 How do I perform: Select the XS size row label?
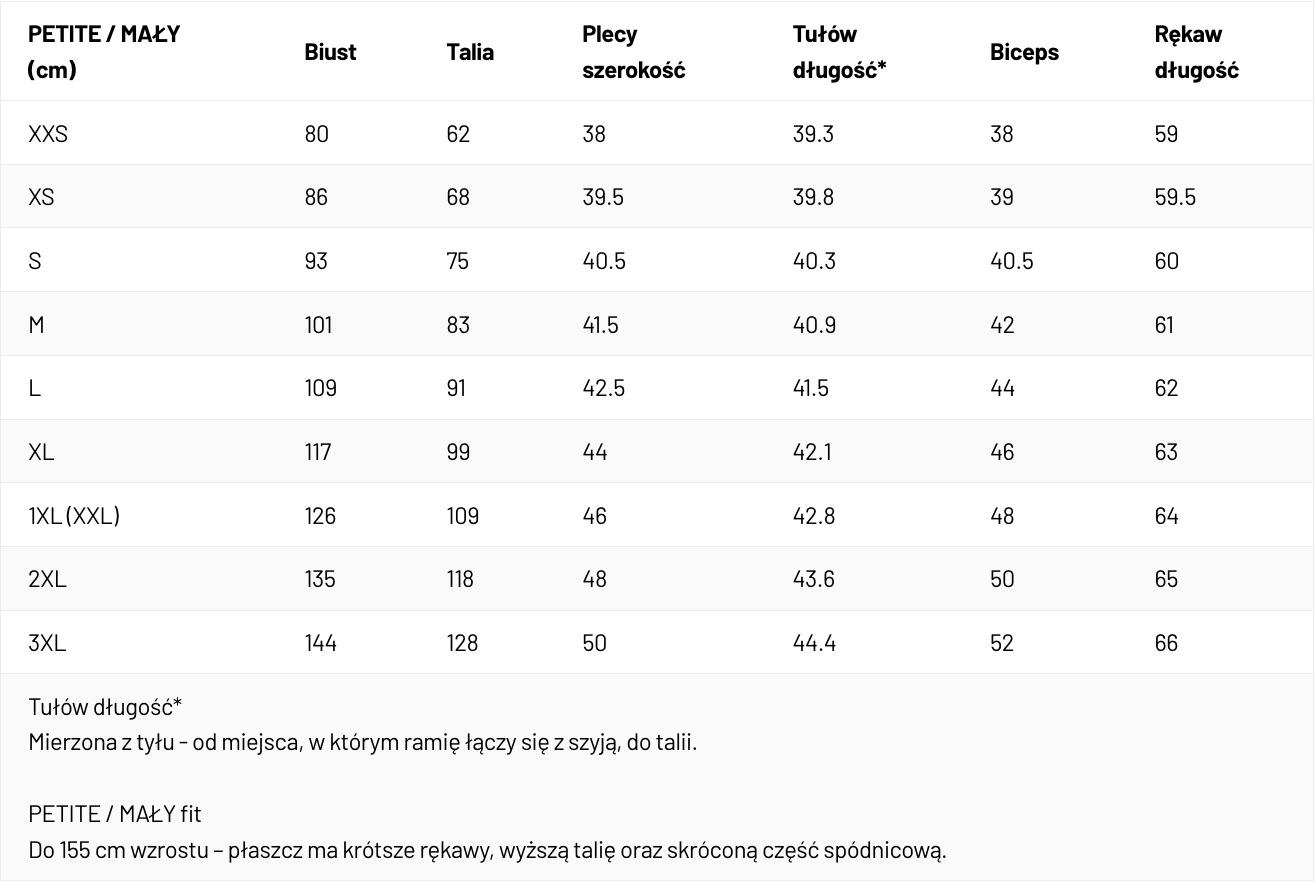(41, 197)
